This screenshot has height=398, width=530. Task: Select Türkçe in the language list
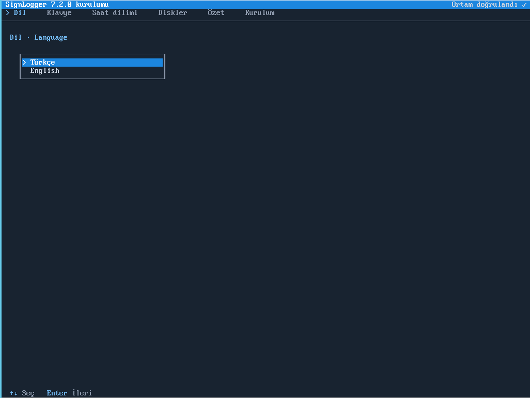[92, 63]
